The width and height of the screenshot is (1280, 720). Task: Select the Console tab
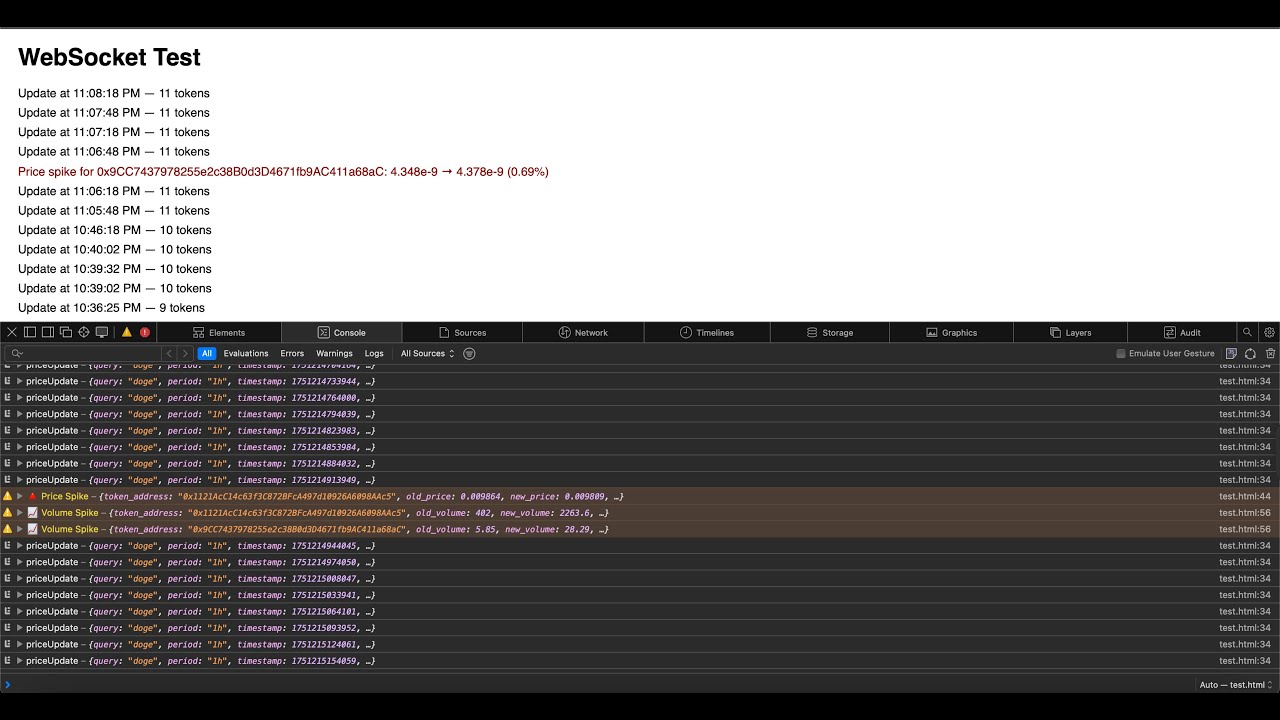click(342, 332)
